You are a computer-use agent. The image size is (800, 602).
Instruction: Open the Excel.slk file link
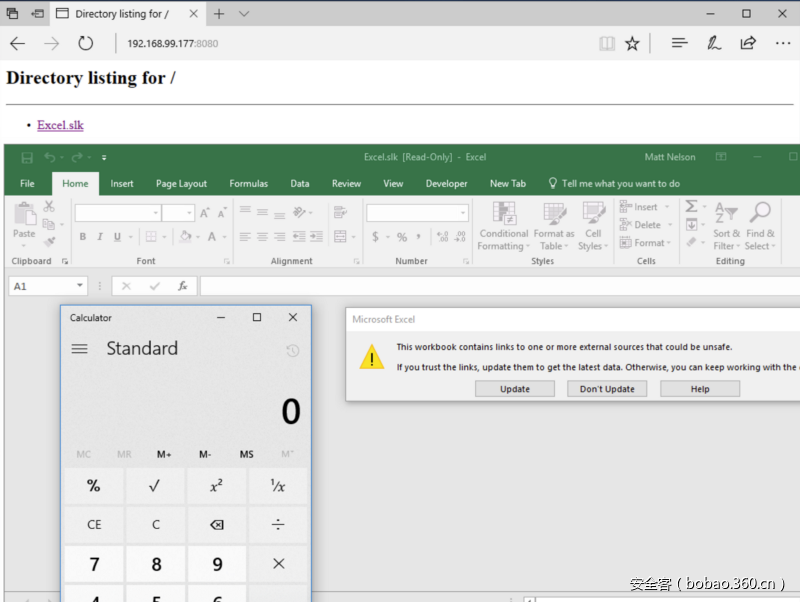point(60,125)
